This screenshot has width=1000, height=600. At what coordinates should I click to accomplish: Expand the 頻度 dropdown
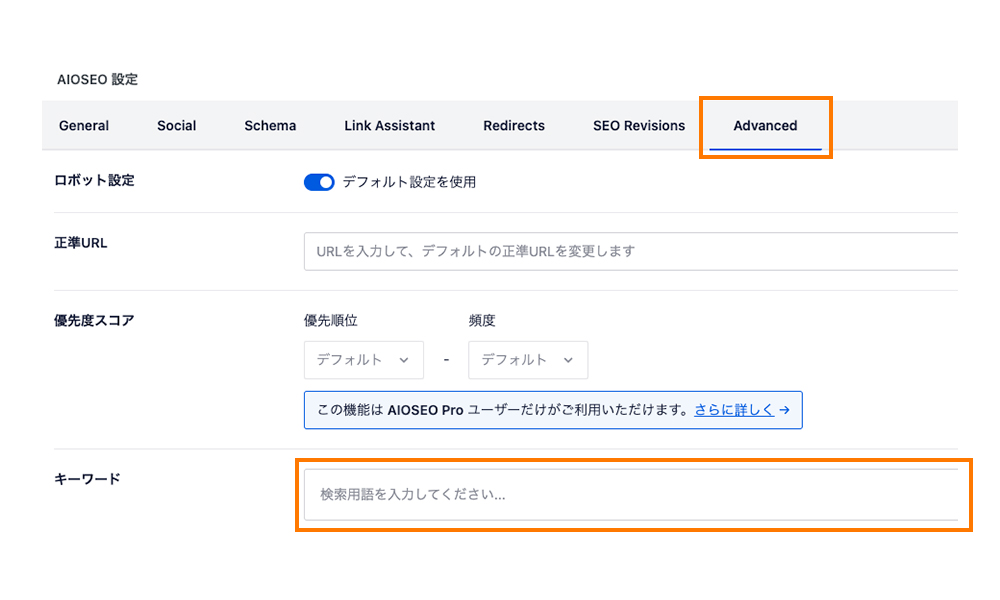(527, 360)
